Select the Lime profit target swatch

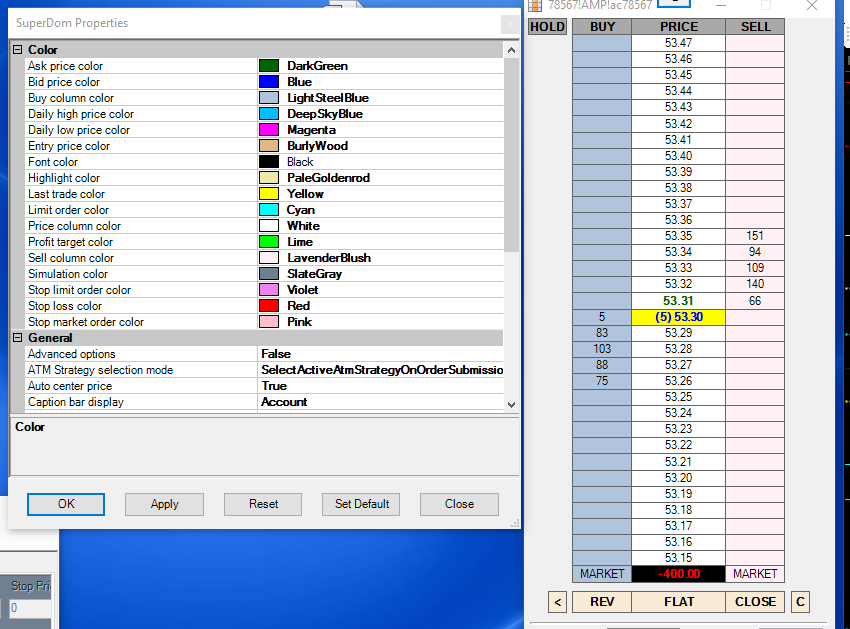[269, 242]
